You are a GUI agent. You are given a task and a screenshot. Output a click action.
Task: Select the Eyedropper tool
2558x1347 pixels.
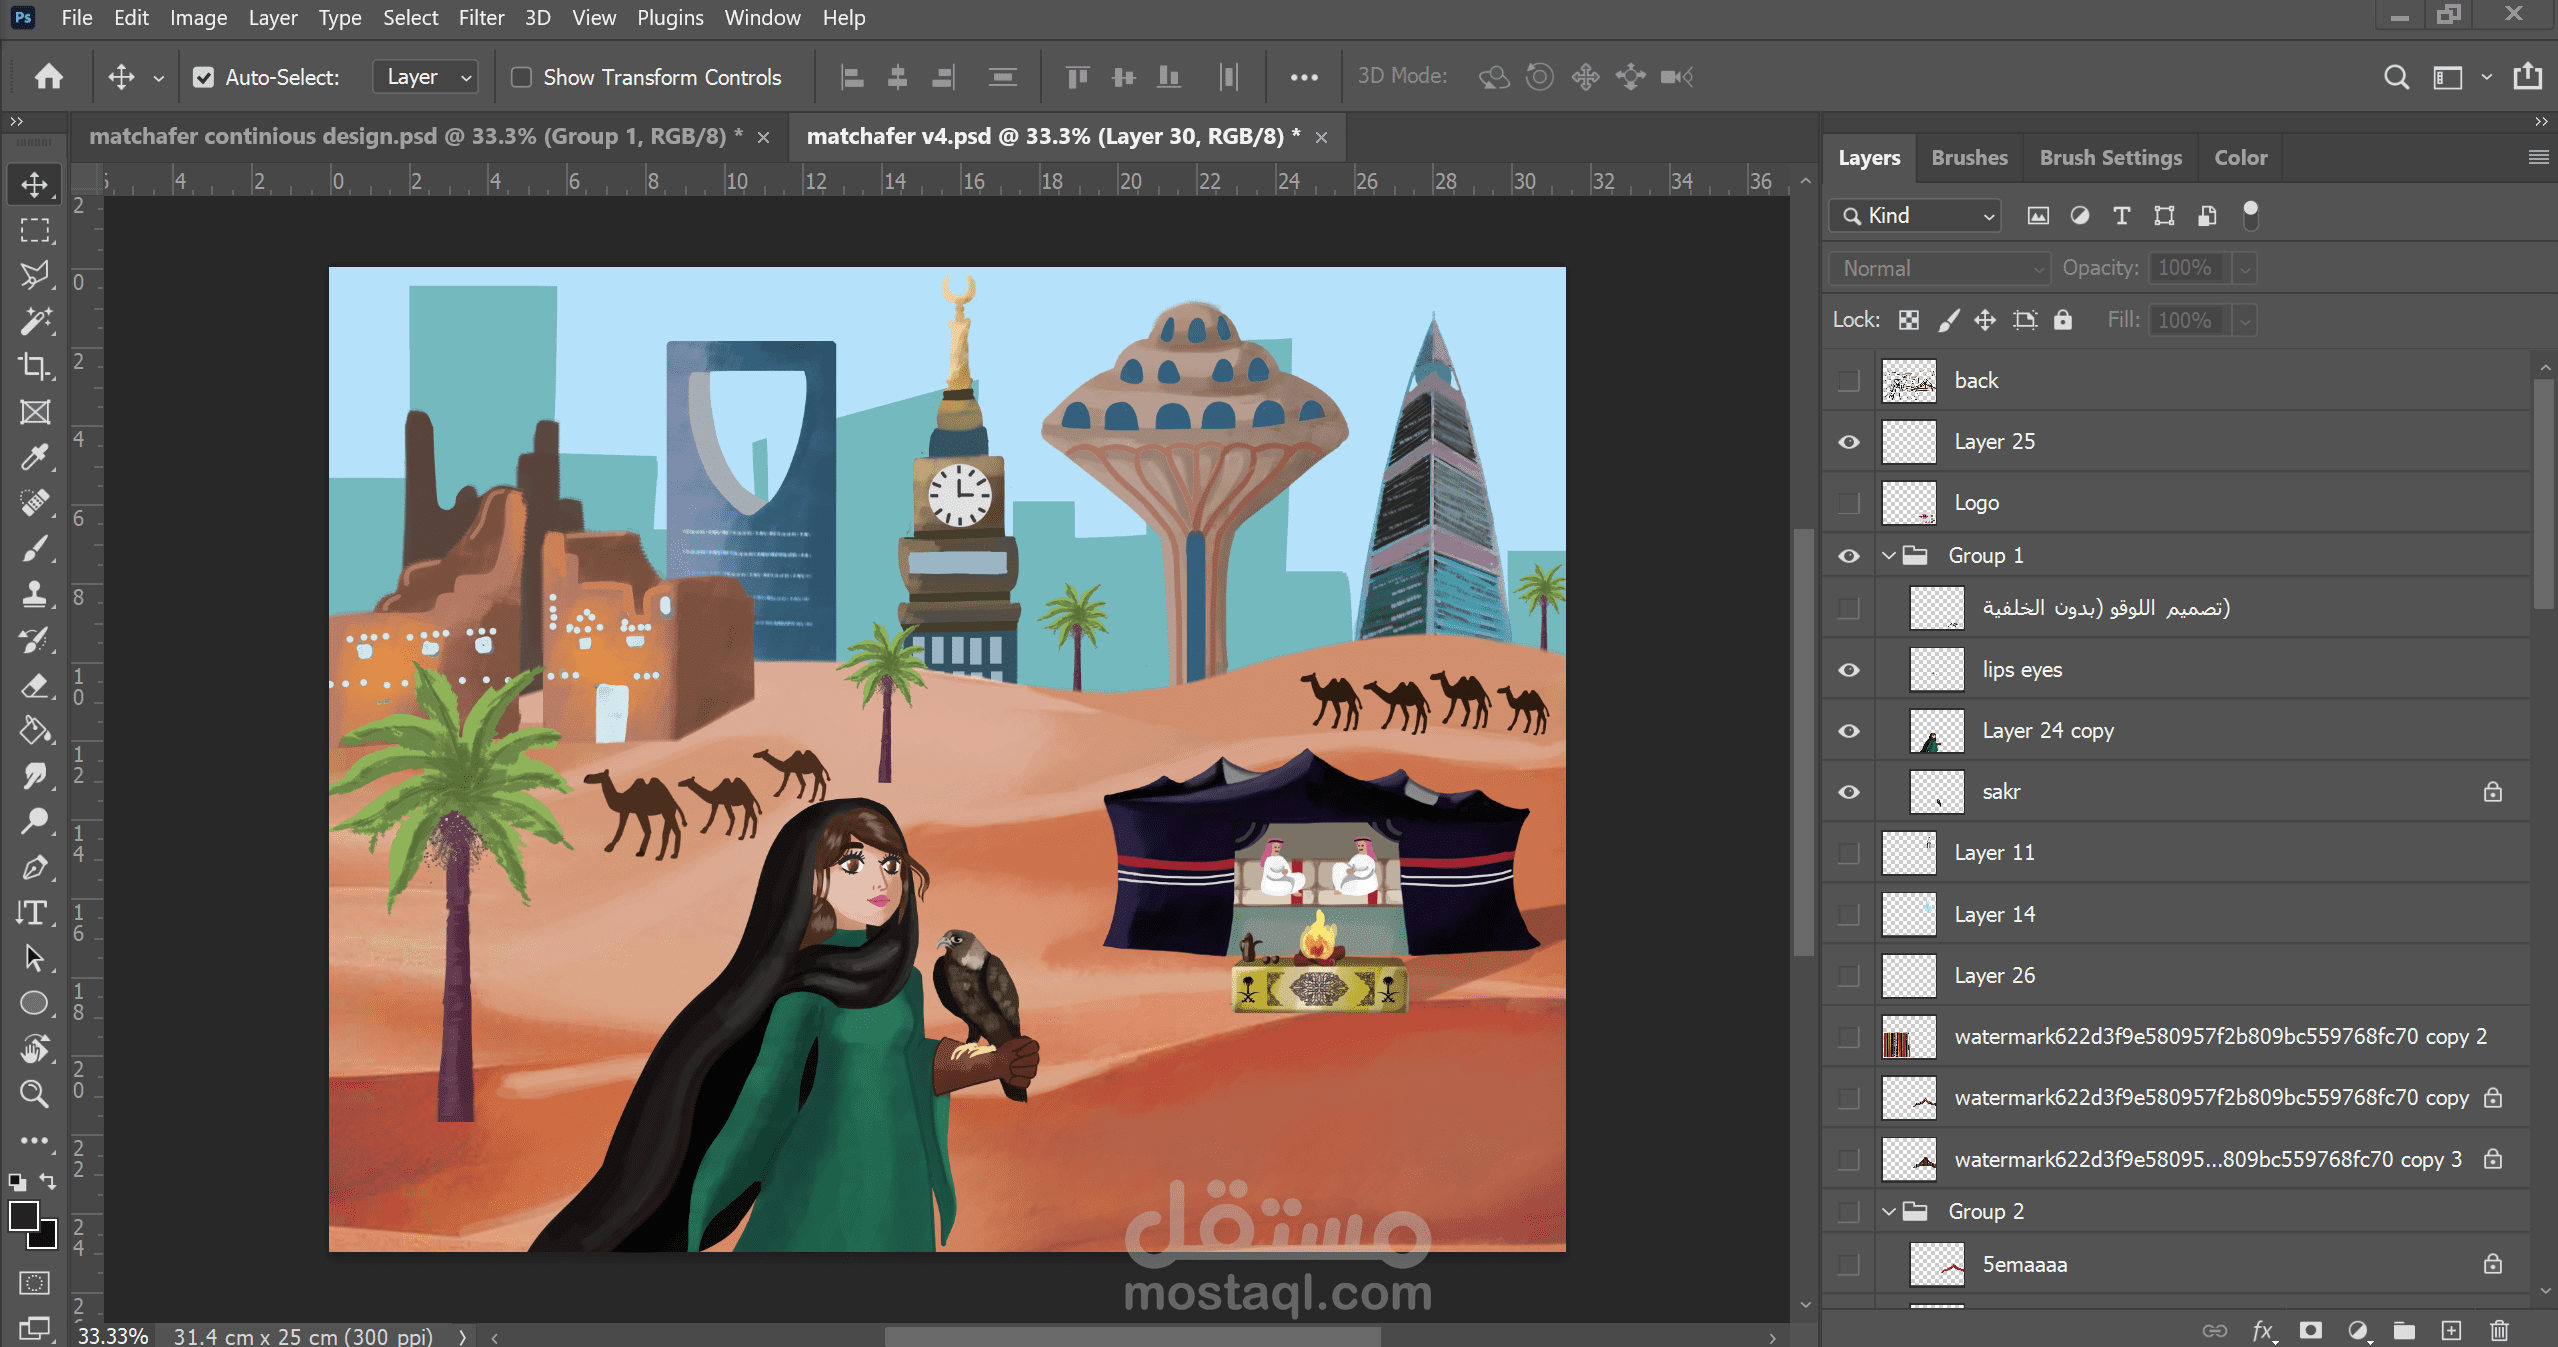point(34,457)
